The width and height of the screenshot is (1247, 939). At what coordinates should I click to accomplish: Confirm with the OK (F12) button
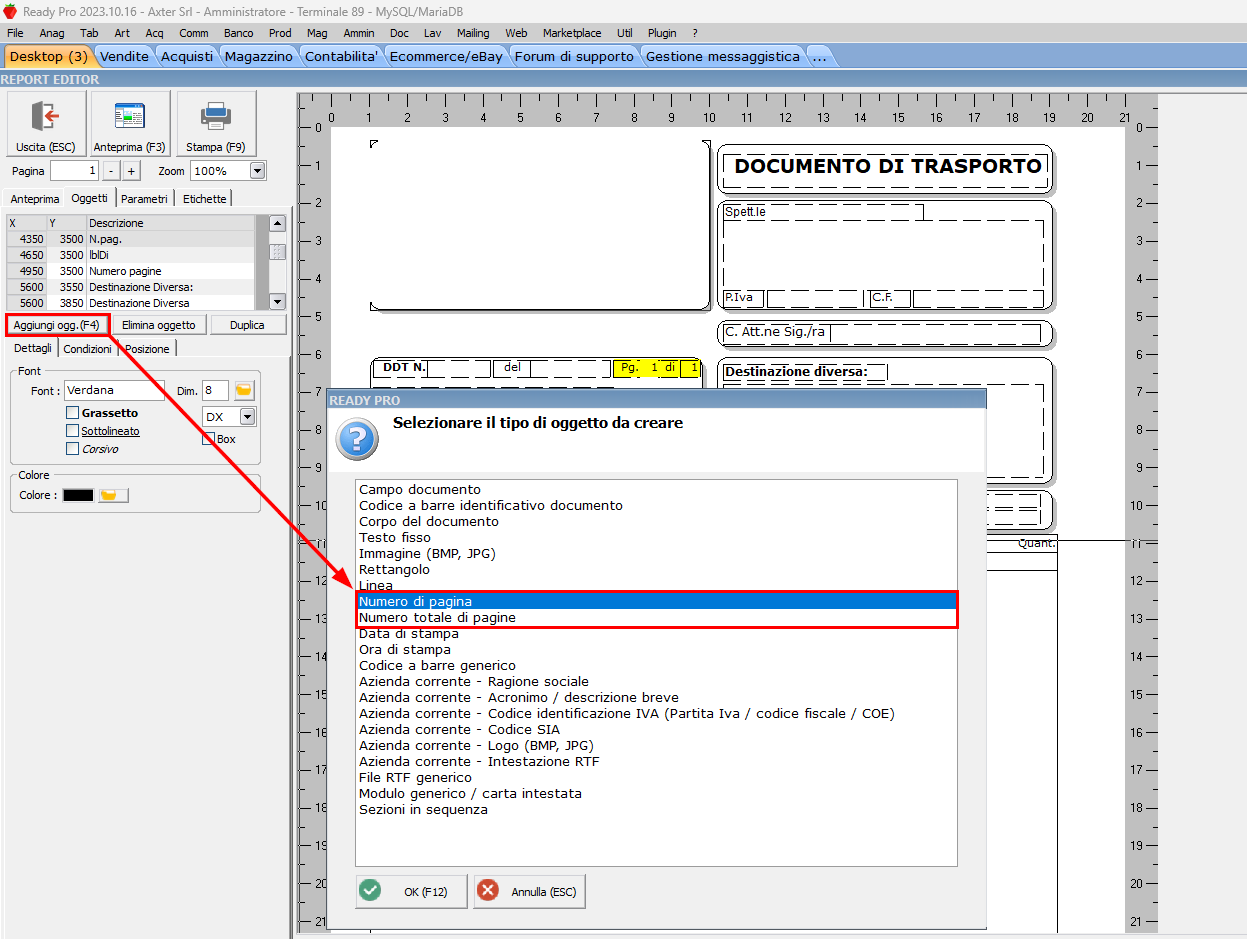point(411,891)
